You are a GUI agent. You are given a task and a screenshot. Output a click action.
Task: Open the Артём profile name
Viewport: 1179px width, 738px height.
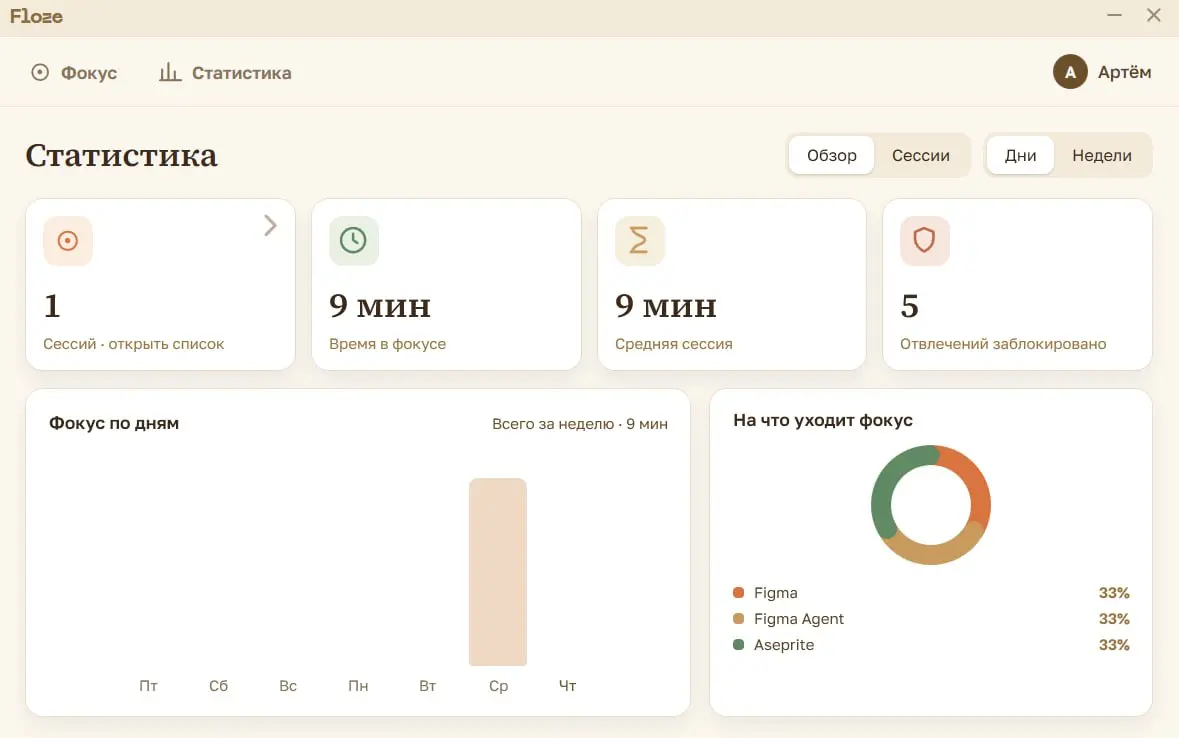point(1124,72)
